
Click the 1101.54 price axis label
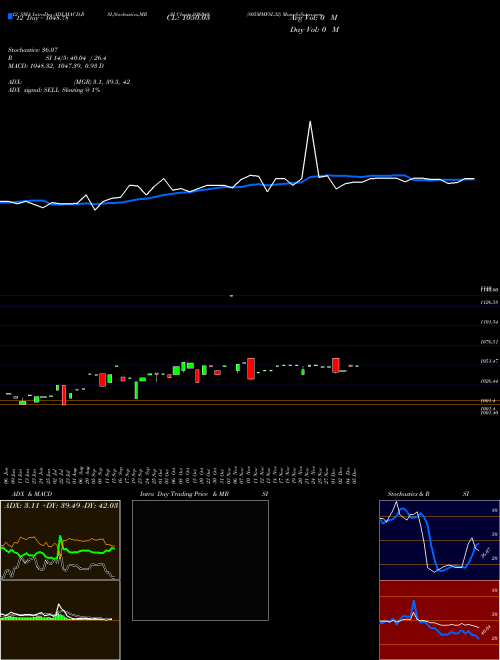[x=489, y=322]
